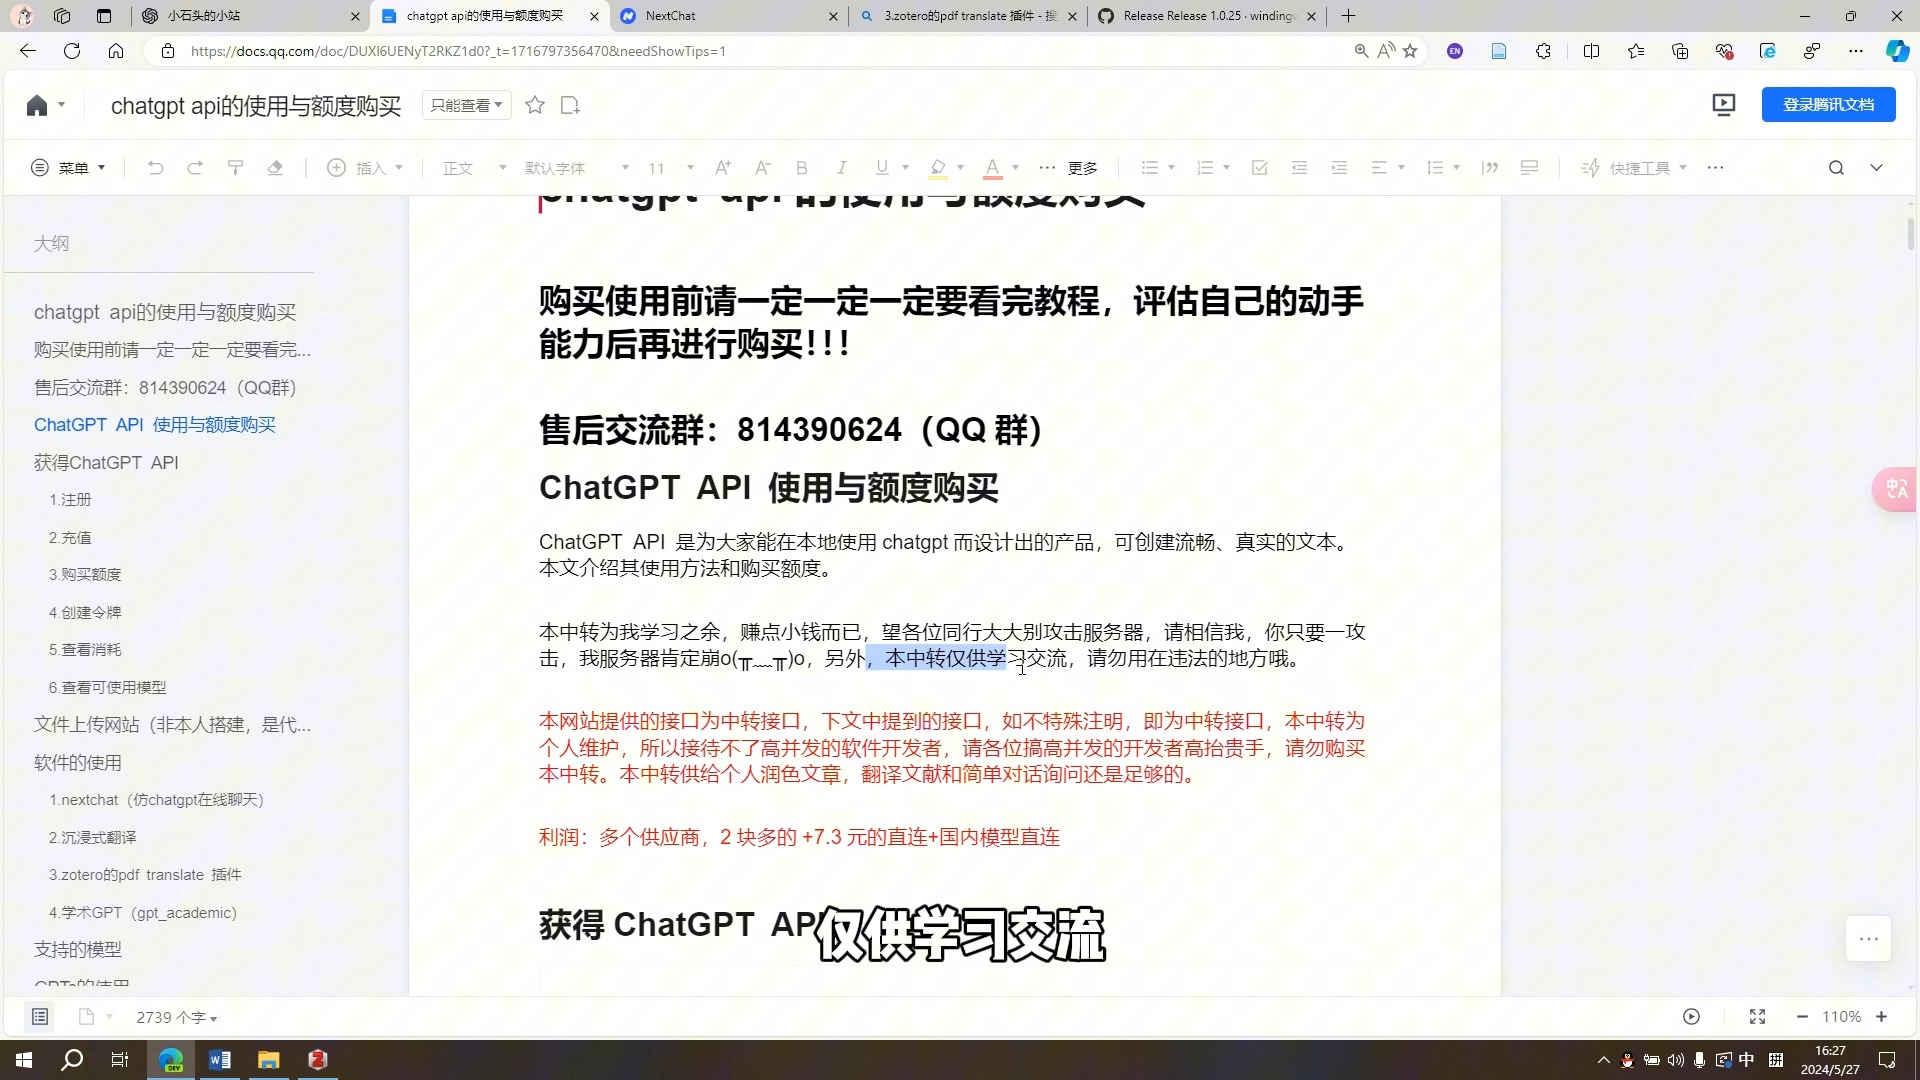Switch to Release 1.0.25 GitHub tab
The image size is (1920, 1080).
pos(1207,16)
